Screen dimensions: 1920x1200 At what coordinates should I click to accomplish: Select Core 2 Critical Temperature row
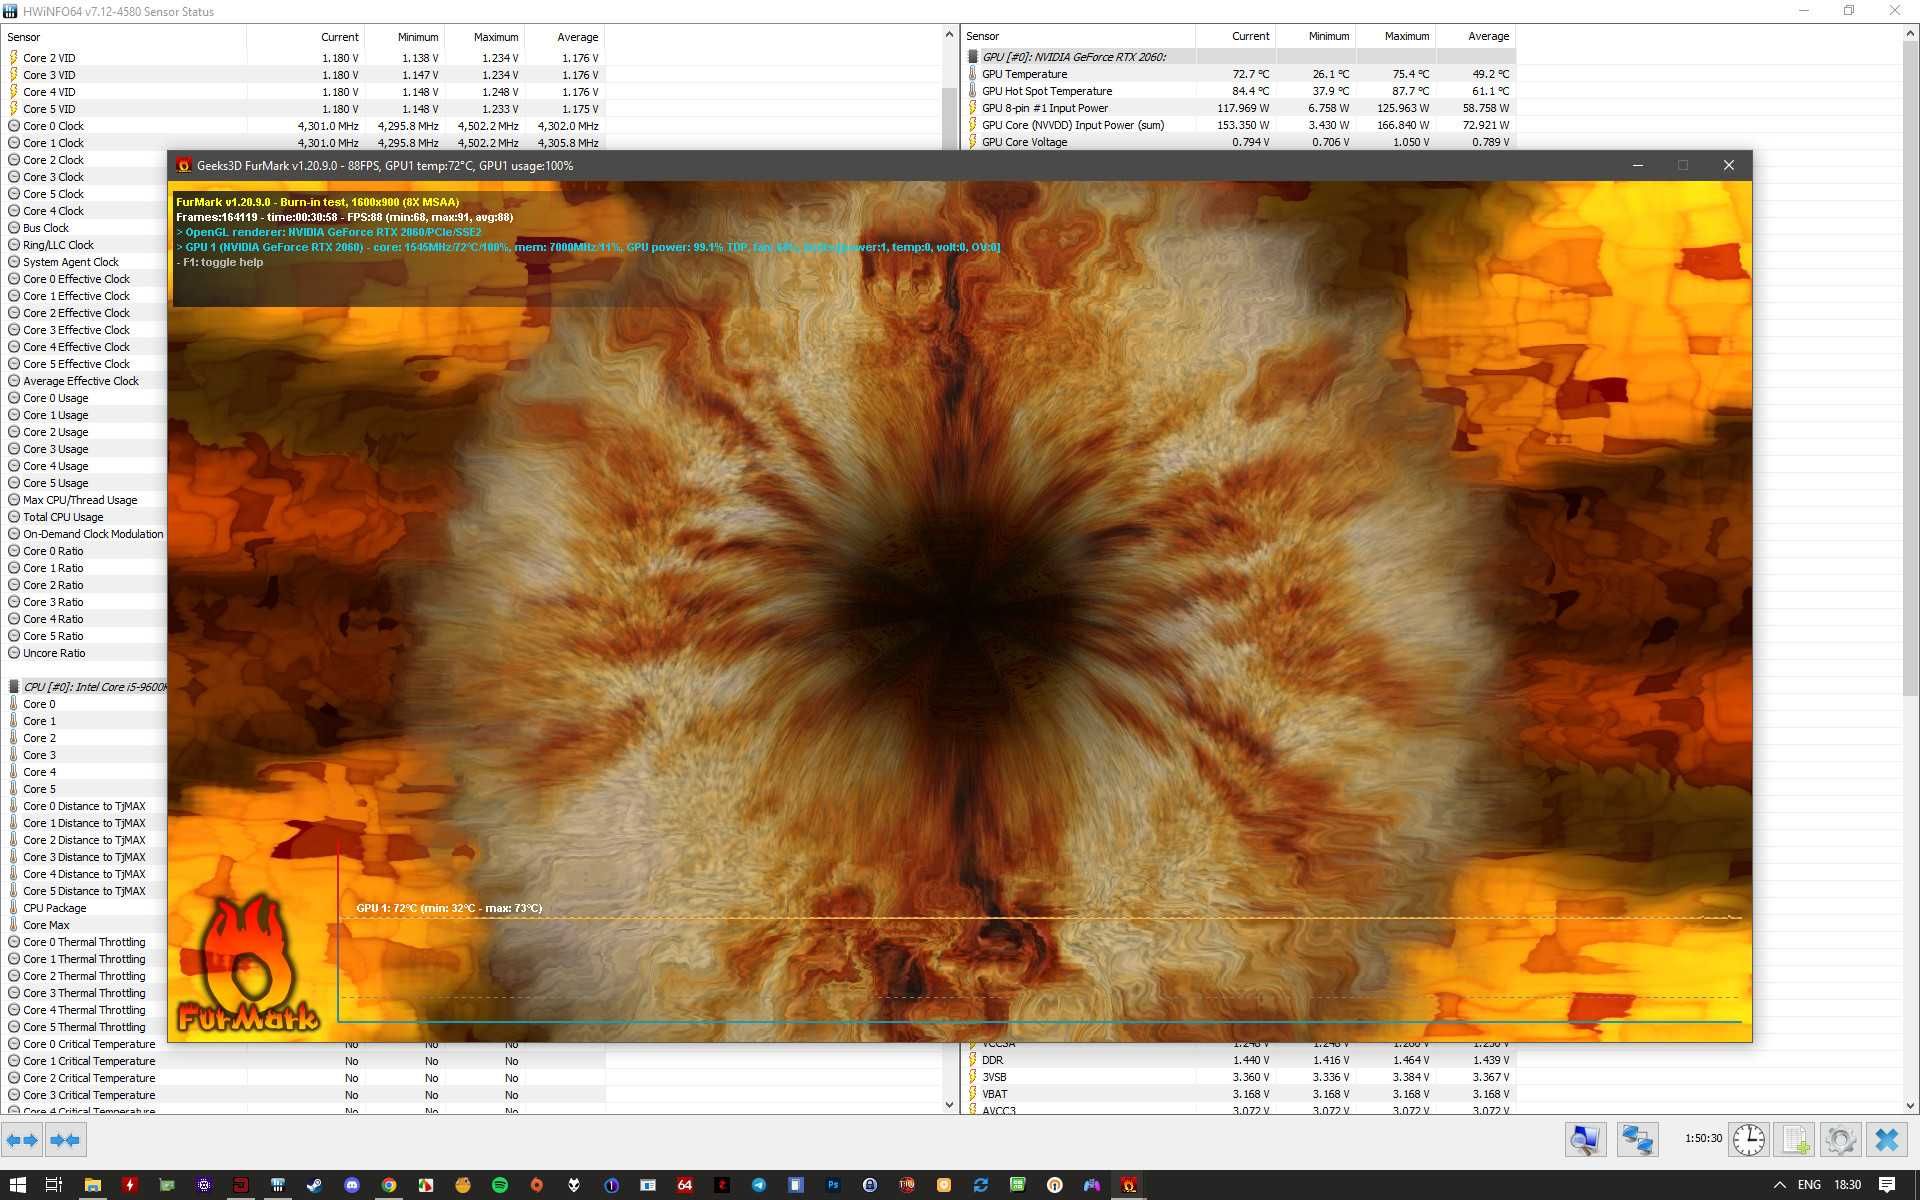[x=303, y=1078]
